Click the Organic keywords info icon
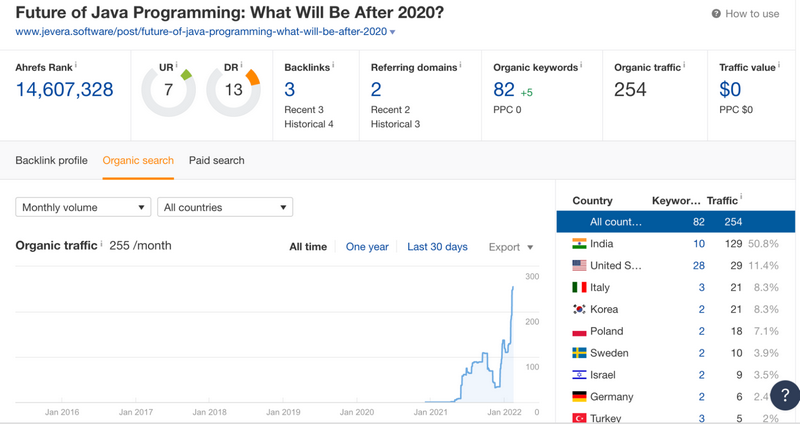 (x=581, y=64)
